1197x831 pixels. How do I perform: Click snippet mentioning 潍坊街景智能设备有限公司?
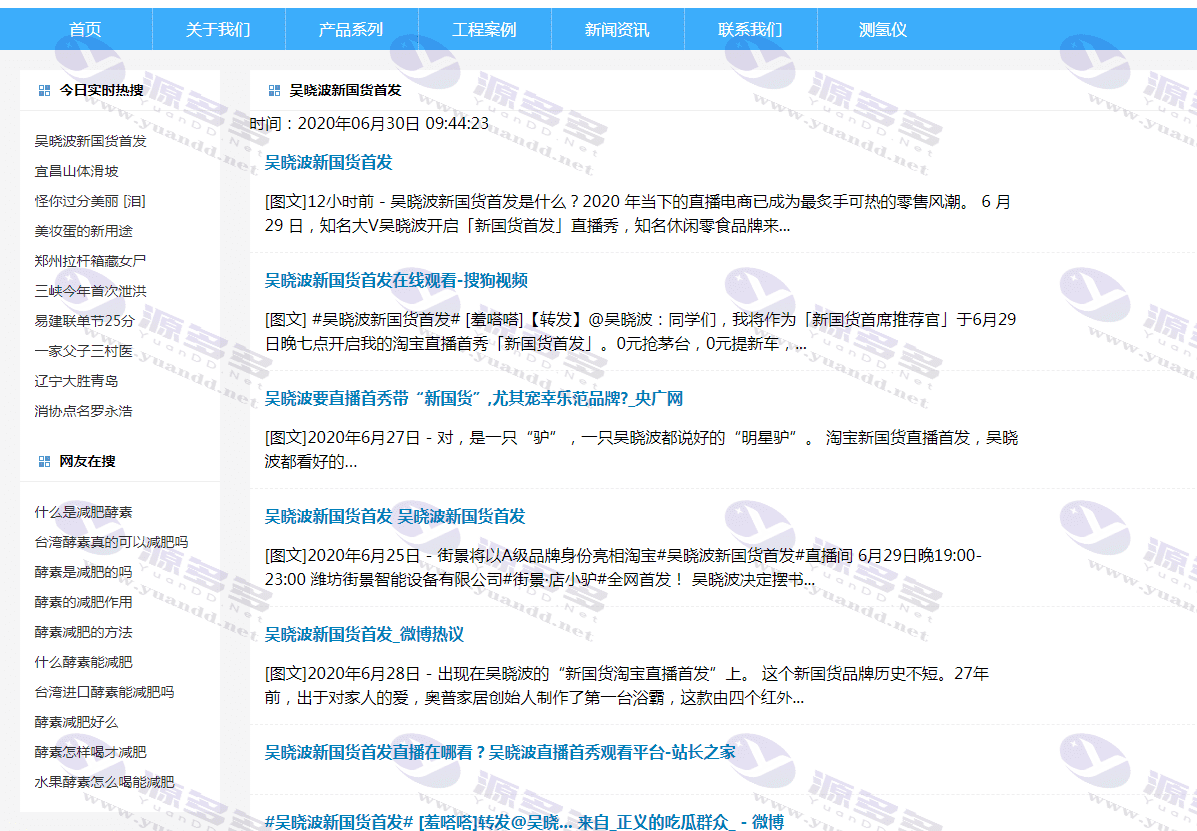(623, 568)
